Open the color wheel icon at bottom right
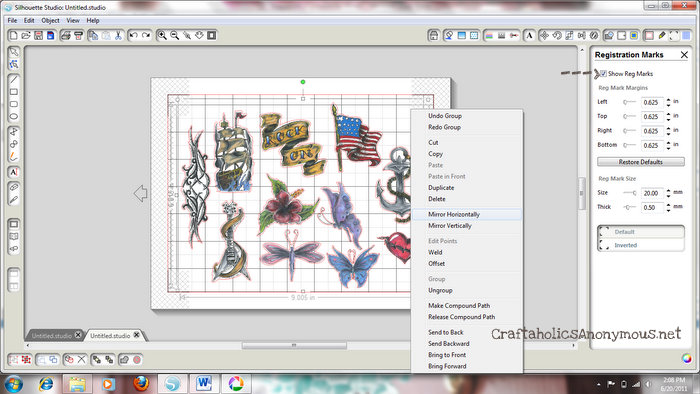700x394 pixels. (687, 359)
